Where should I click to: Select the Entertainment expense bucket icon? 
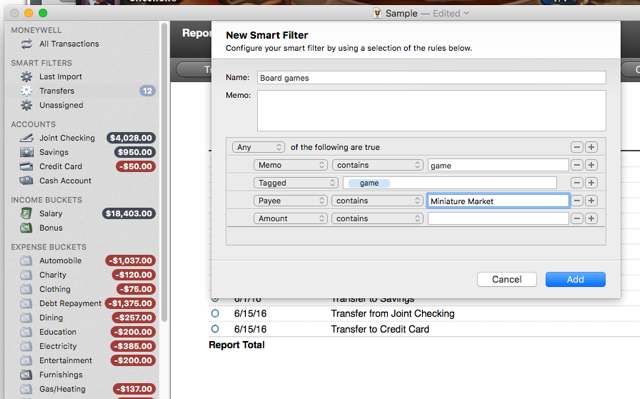point(26,361)
